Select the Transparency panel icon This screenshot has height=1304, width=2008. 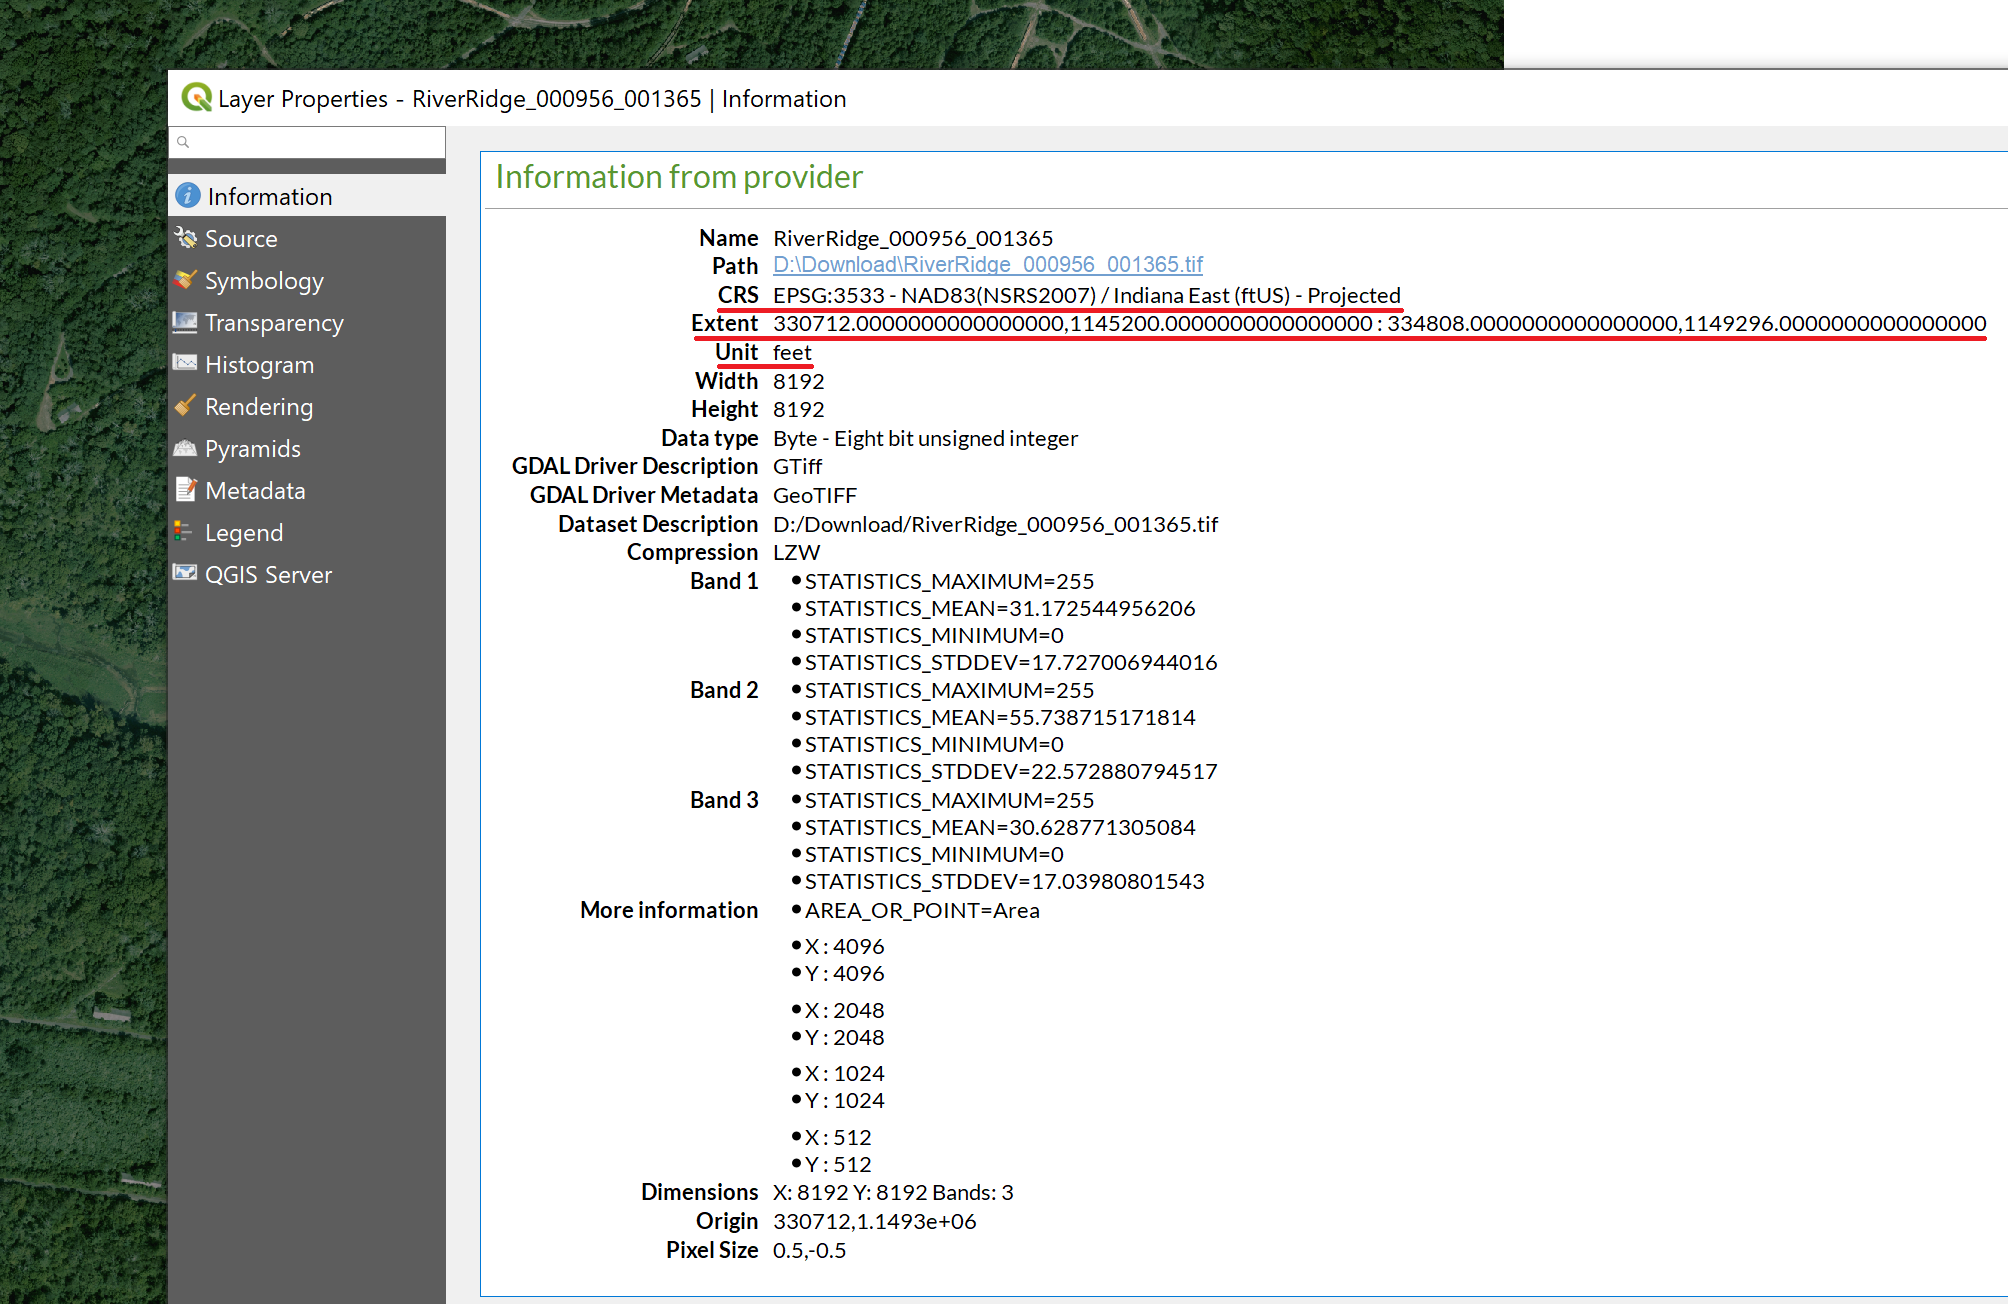click(186, 323)
